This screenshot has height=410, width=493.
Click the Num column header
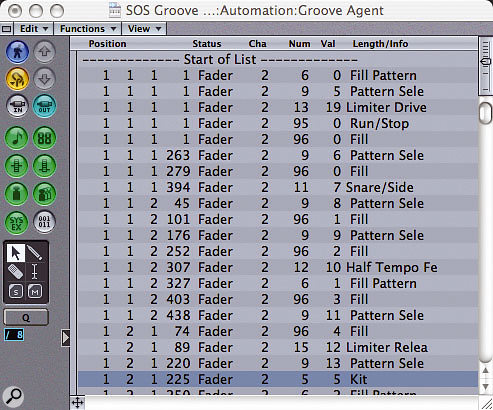pyautogui.click(x=299, y=44)
